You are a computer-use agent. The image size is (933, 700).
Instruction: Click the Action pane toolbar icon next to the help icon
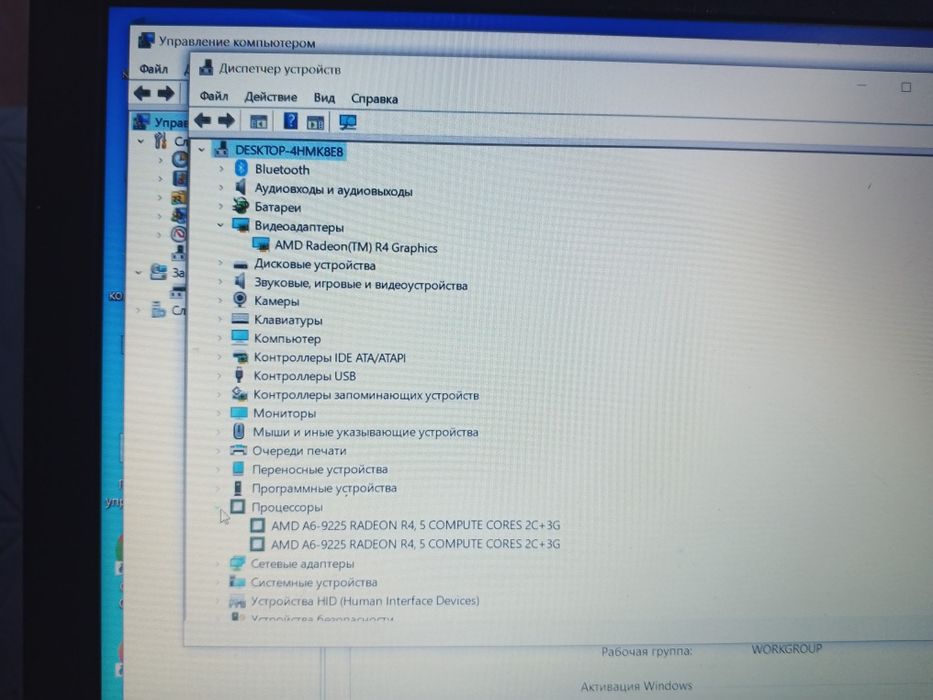(x=315, y=123)
